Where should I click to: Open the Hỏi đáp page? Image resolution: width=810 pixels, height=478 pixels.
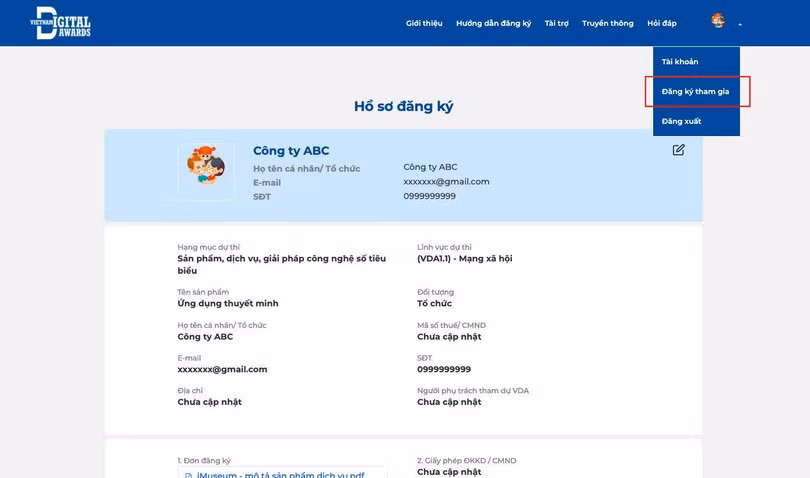(661, 23)
